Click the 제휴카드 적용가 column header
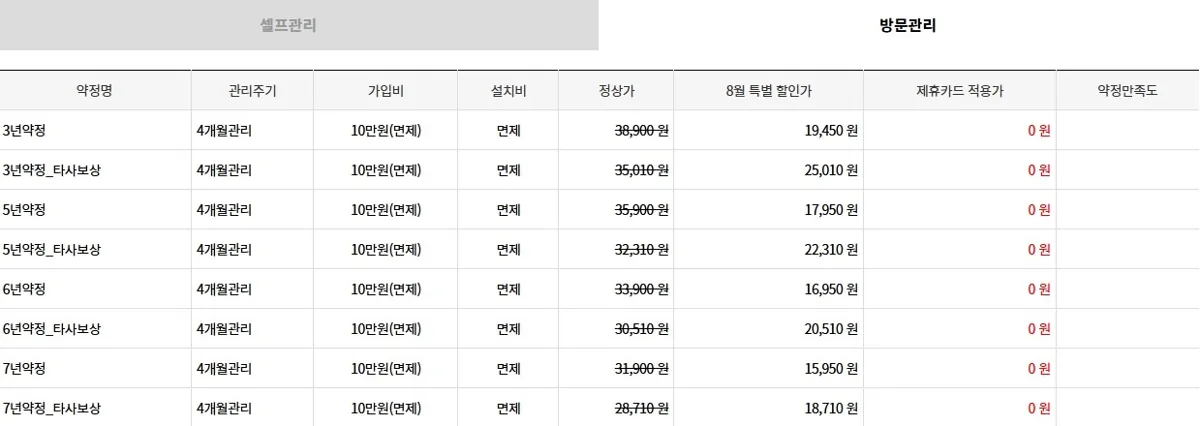 coord(959,91)
